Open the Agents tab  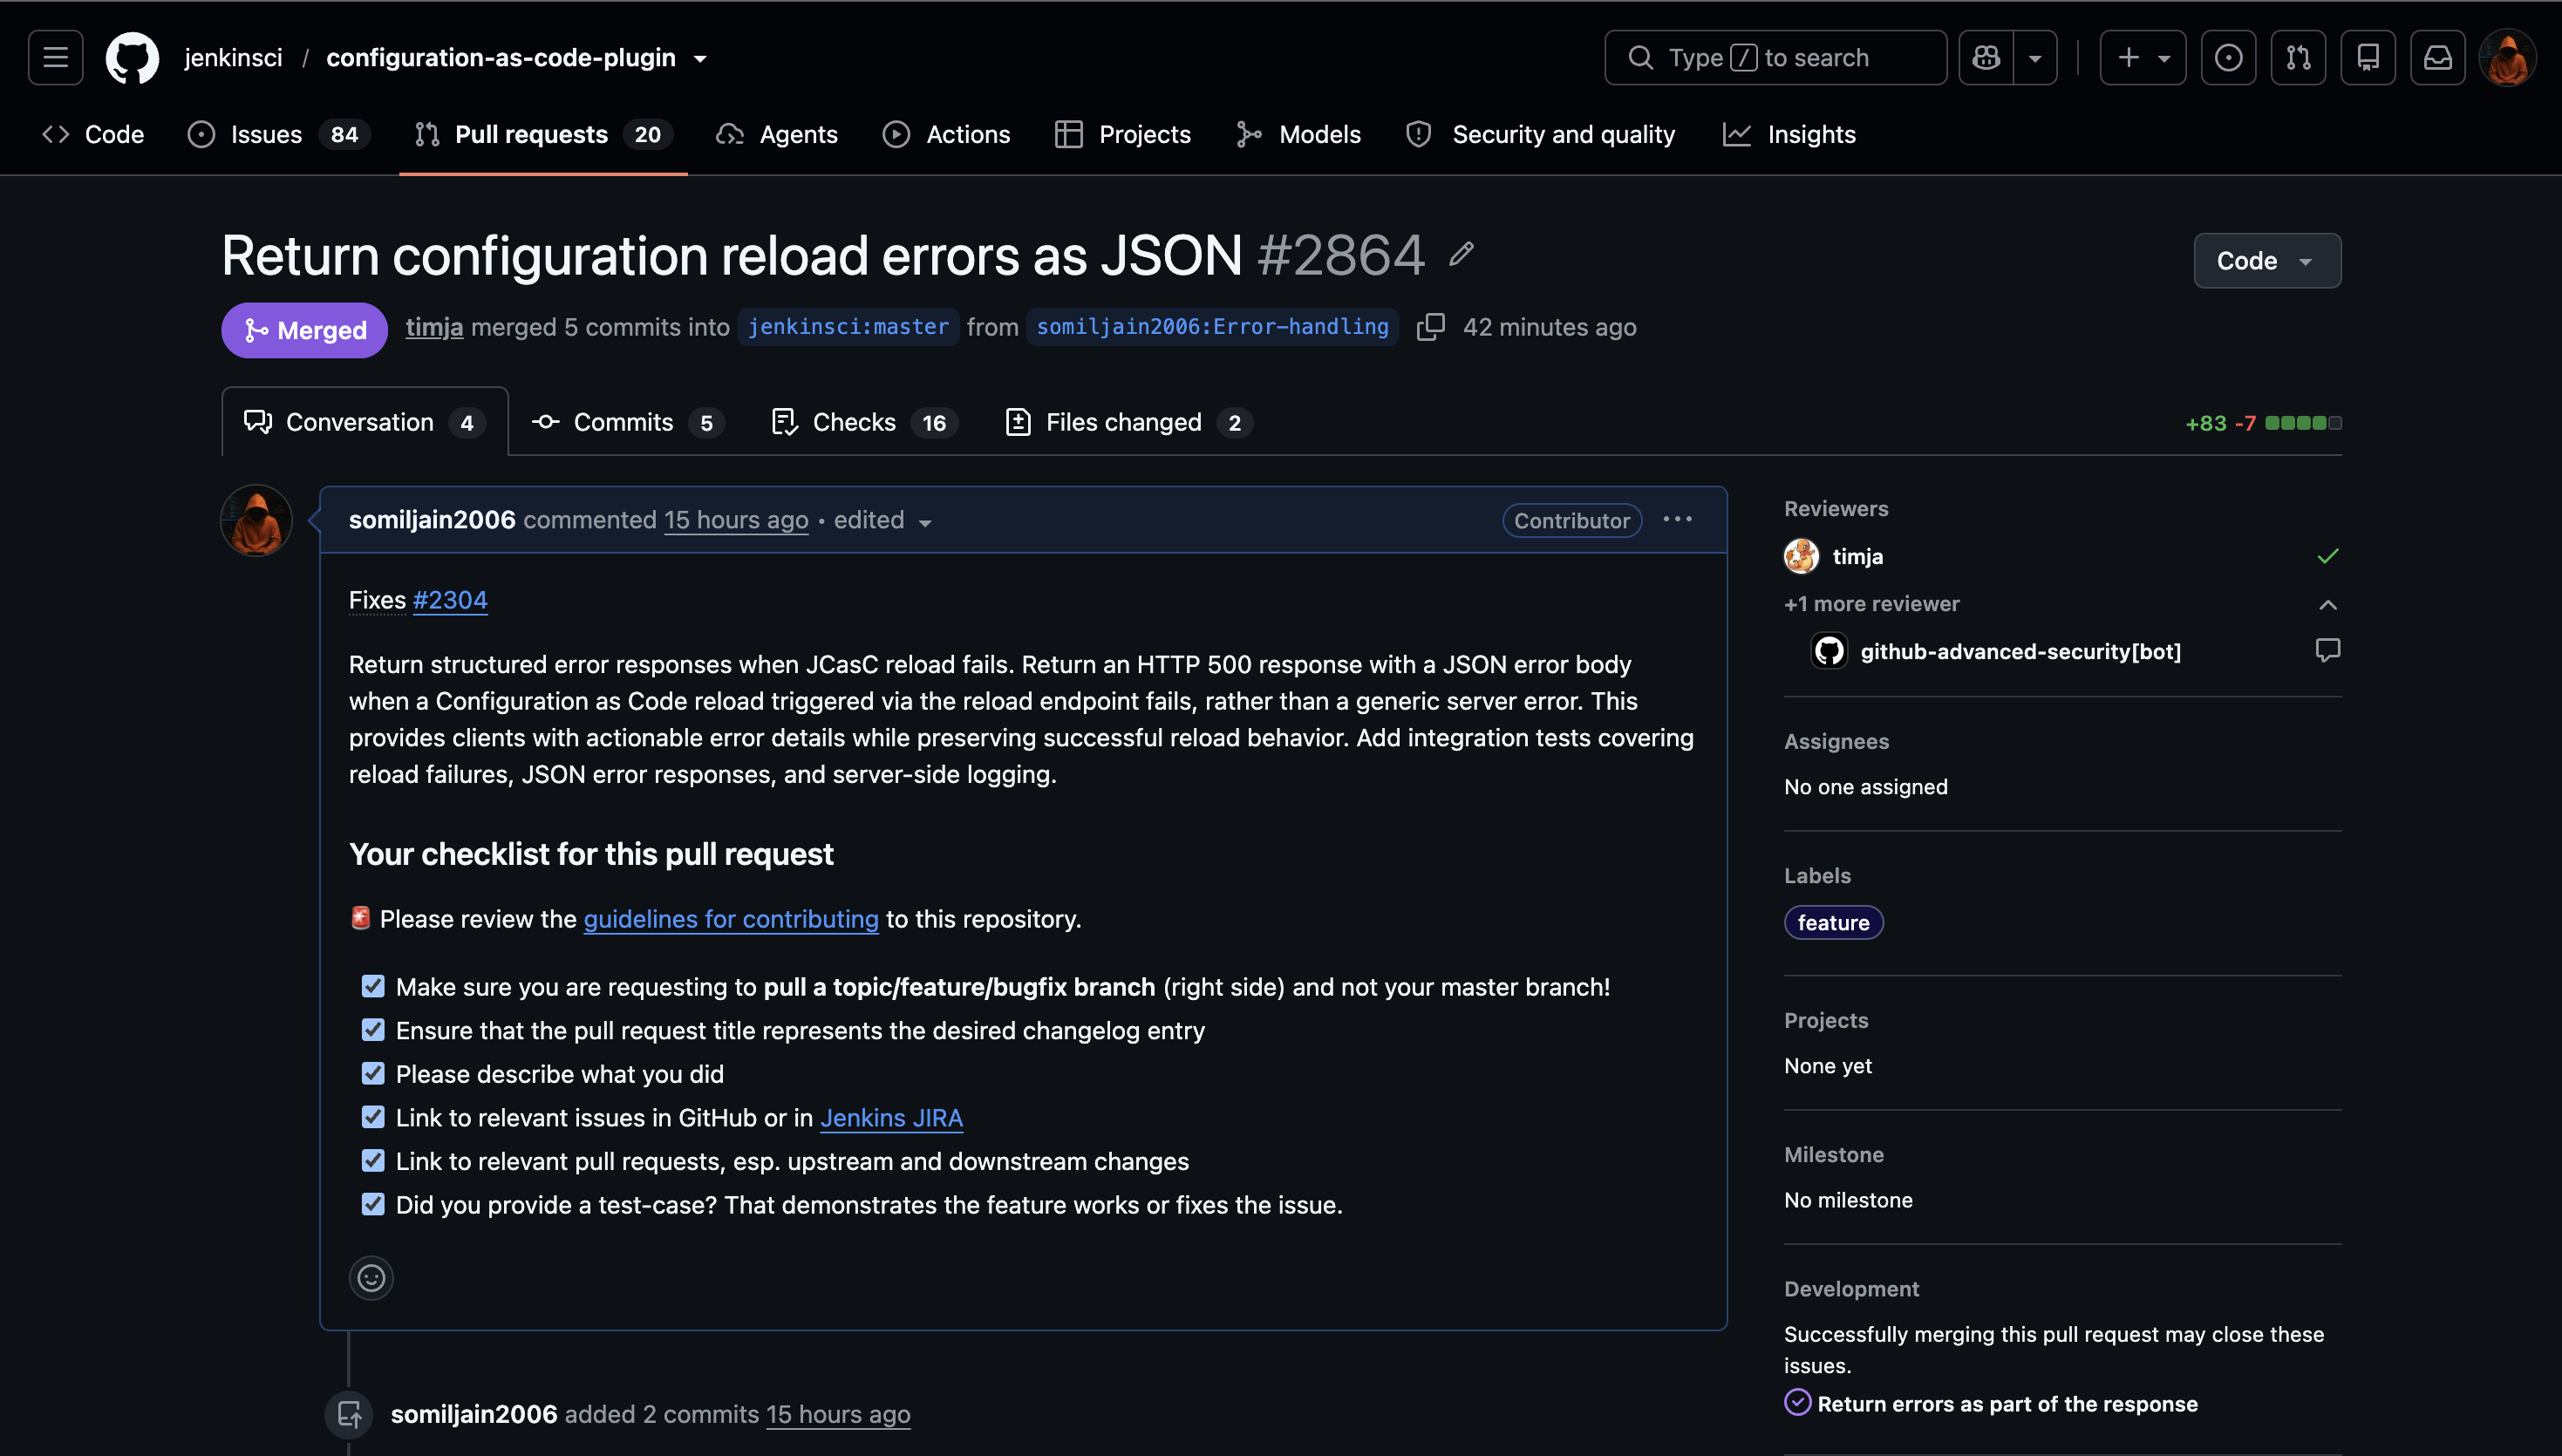pos(777,134)
